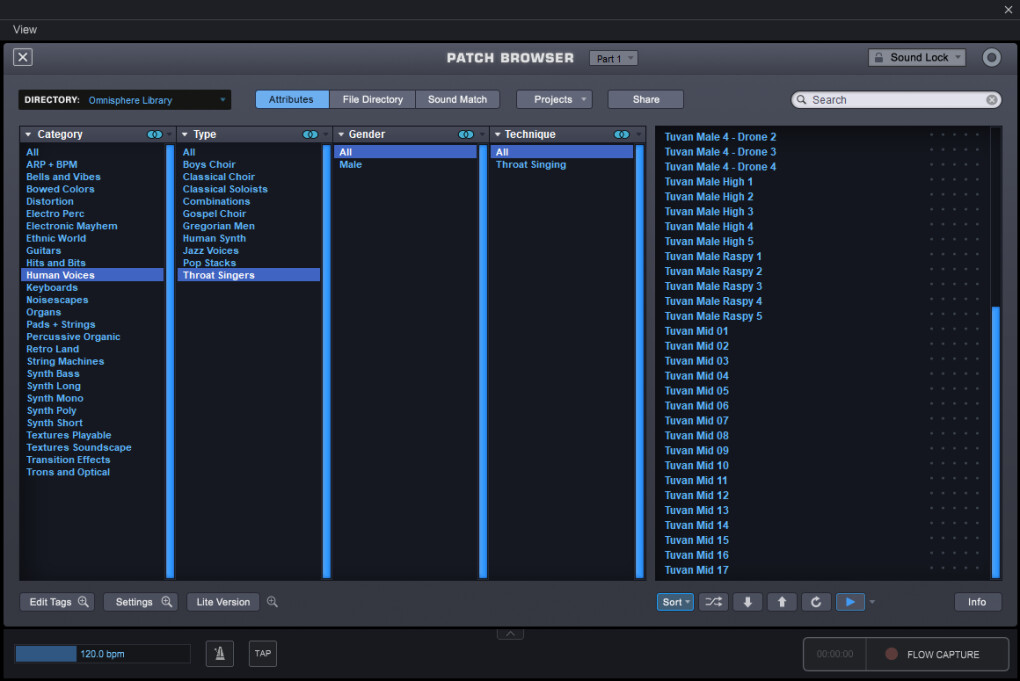
Task: Select the Pads + Strings category
Action: [x=92, y=324]
